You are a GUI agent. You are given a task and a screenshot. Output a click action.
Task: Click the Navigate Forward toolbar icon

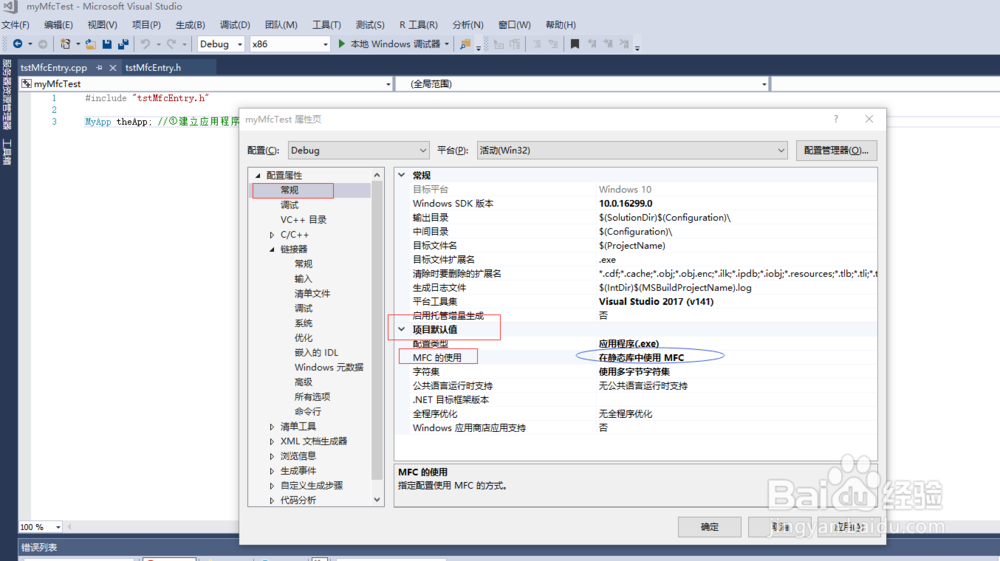pos(43,44)
